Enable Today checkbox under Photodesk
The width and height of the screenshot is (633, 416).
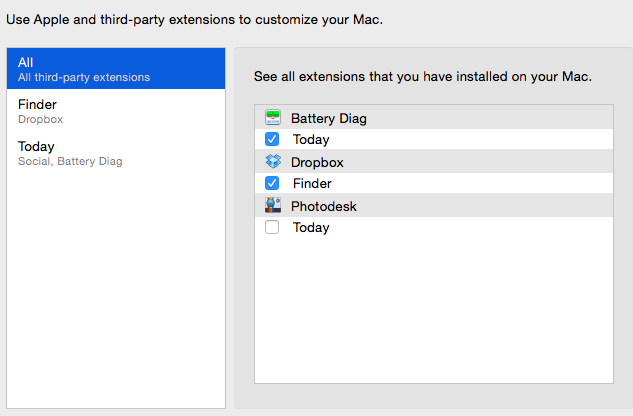273,228
